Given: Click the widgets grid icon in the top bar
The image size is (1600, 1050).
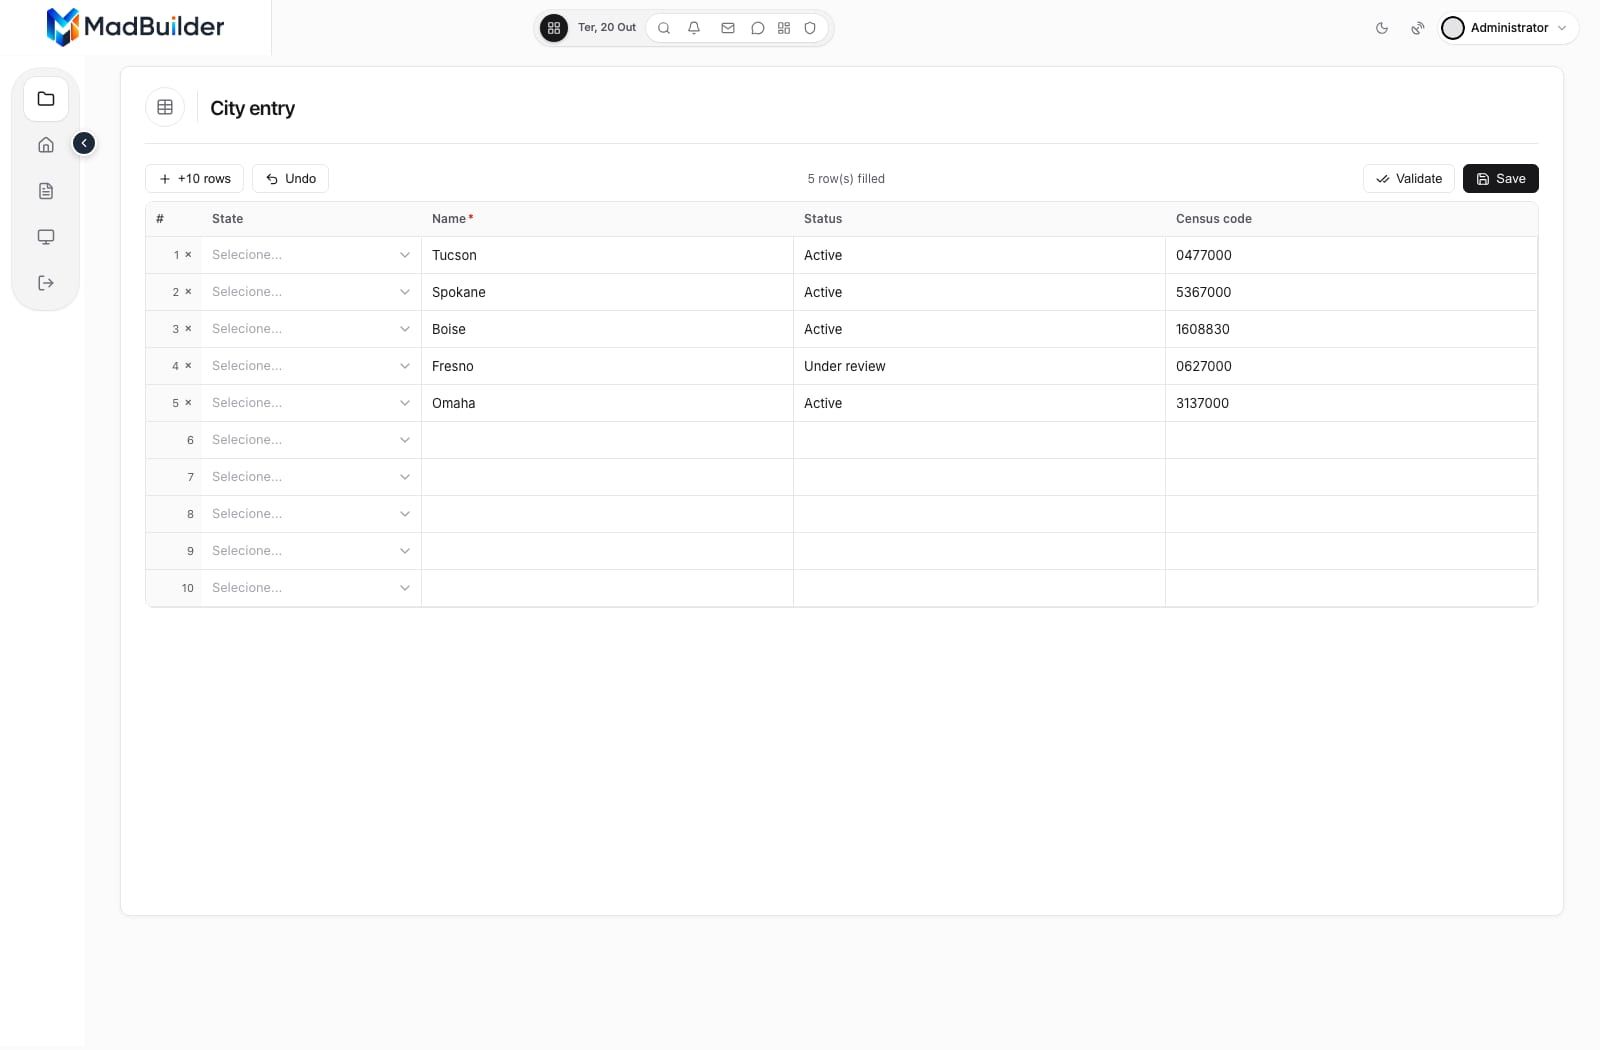Looking at the screenshot, I should 784,28.
